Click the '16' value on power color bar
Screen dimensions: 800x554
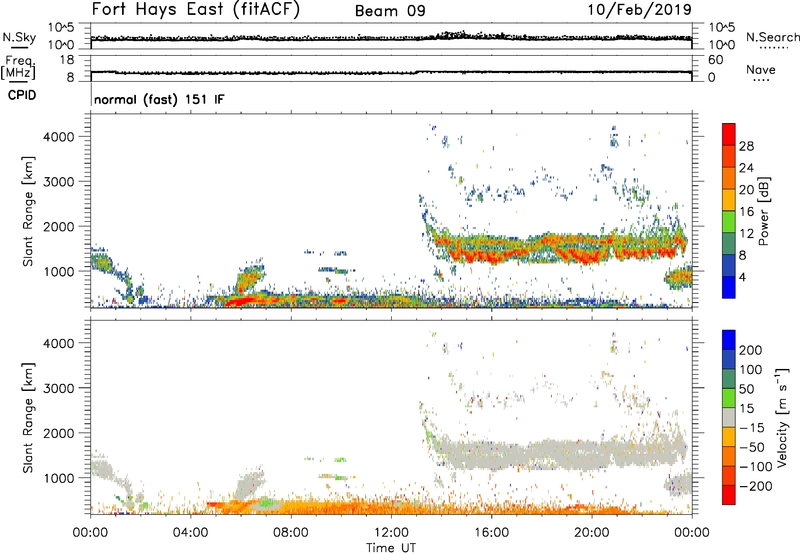[x=746, y=212]
